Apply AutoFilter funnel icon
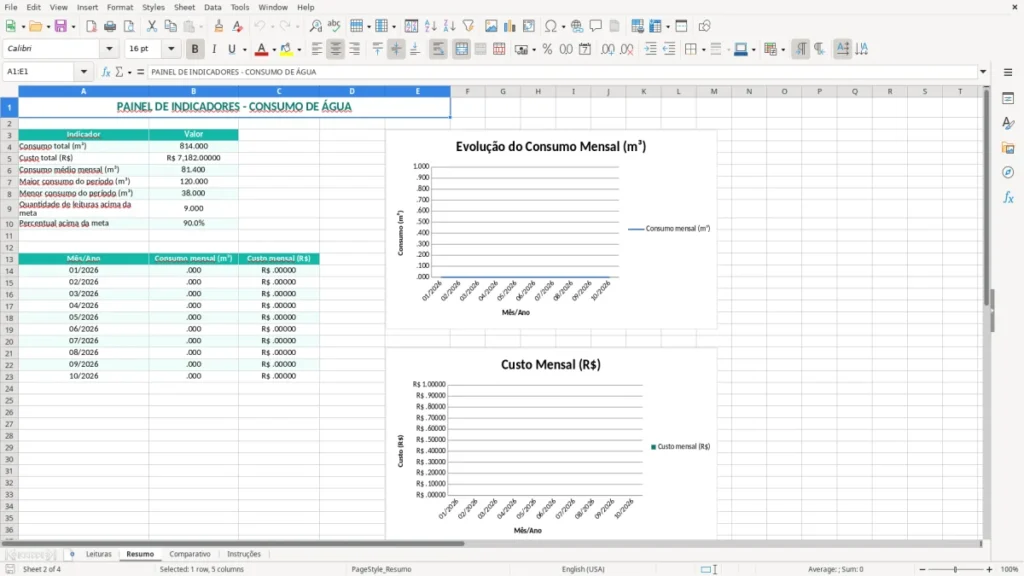 click(468, 26)
